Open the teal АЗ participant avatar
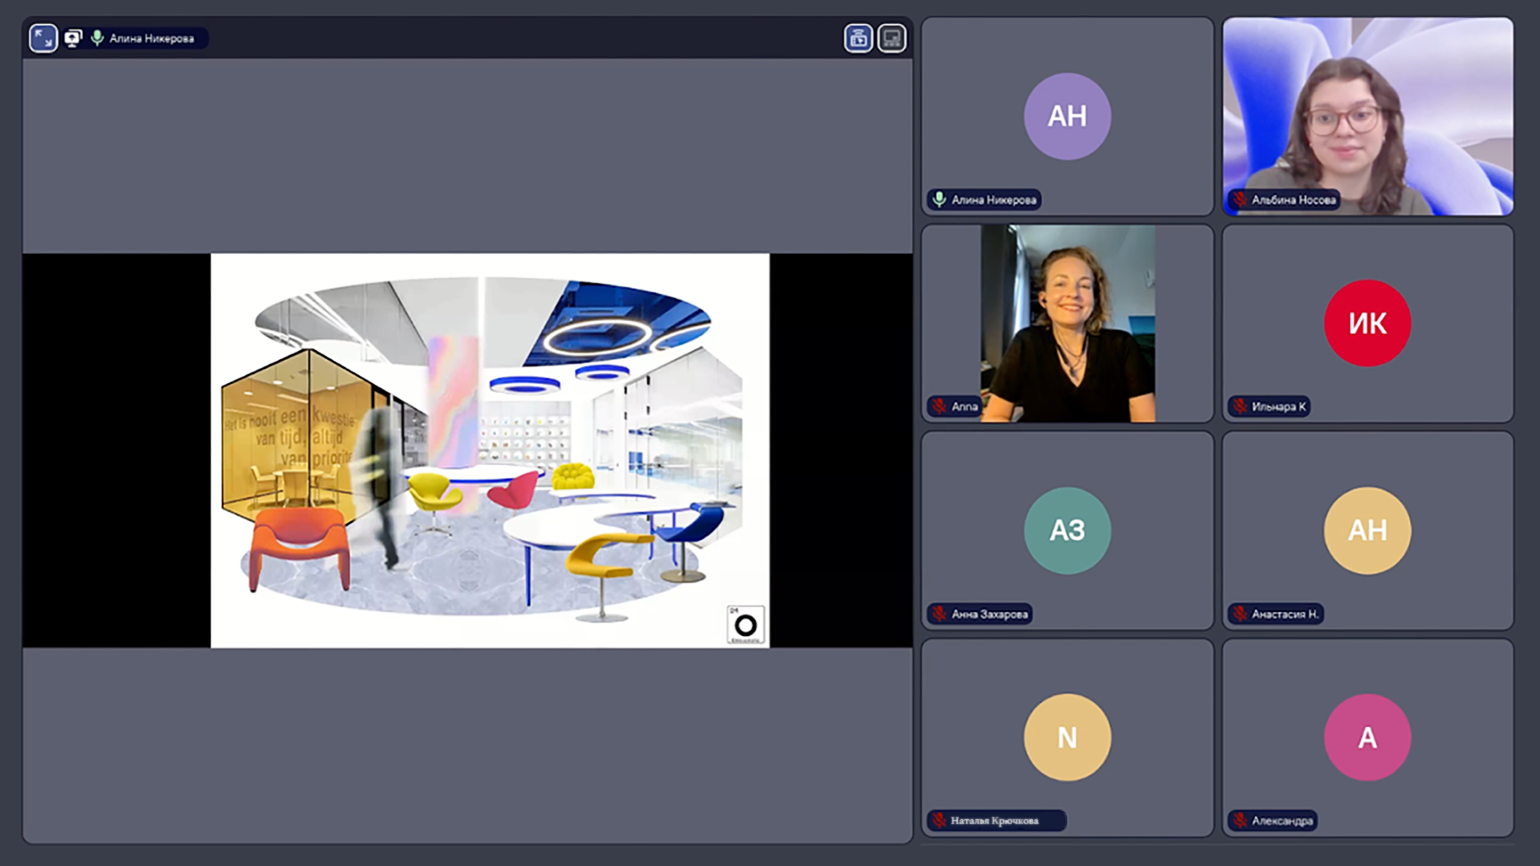Screen dimensions: 1540x866 (x=1067, y=530)
